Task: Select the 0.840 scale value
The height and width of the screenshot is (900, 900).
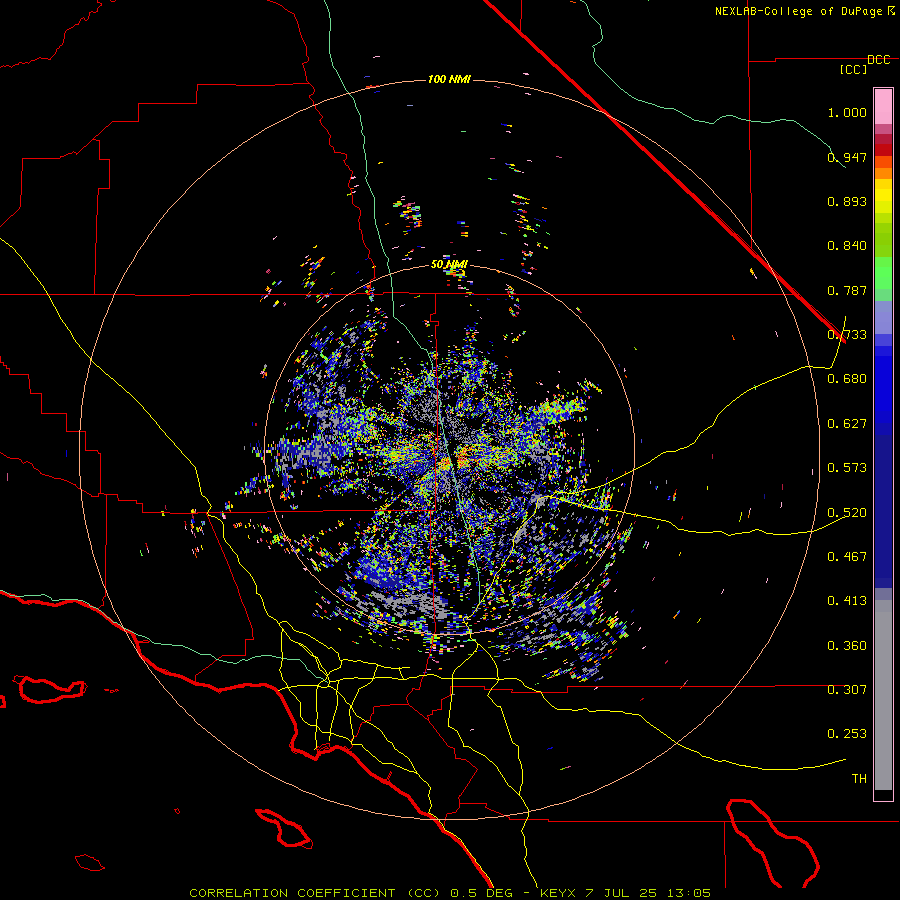Action: pos(847,246)
